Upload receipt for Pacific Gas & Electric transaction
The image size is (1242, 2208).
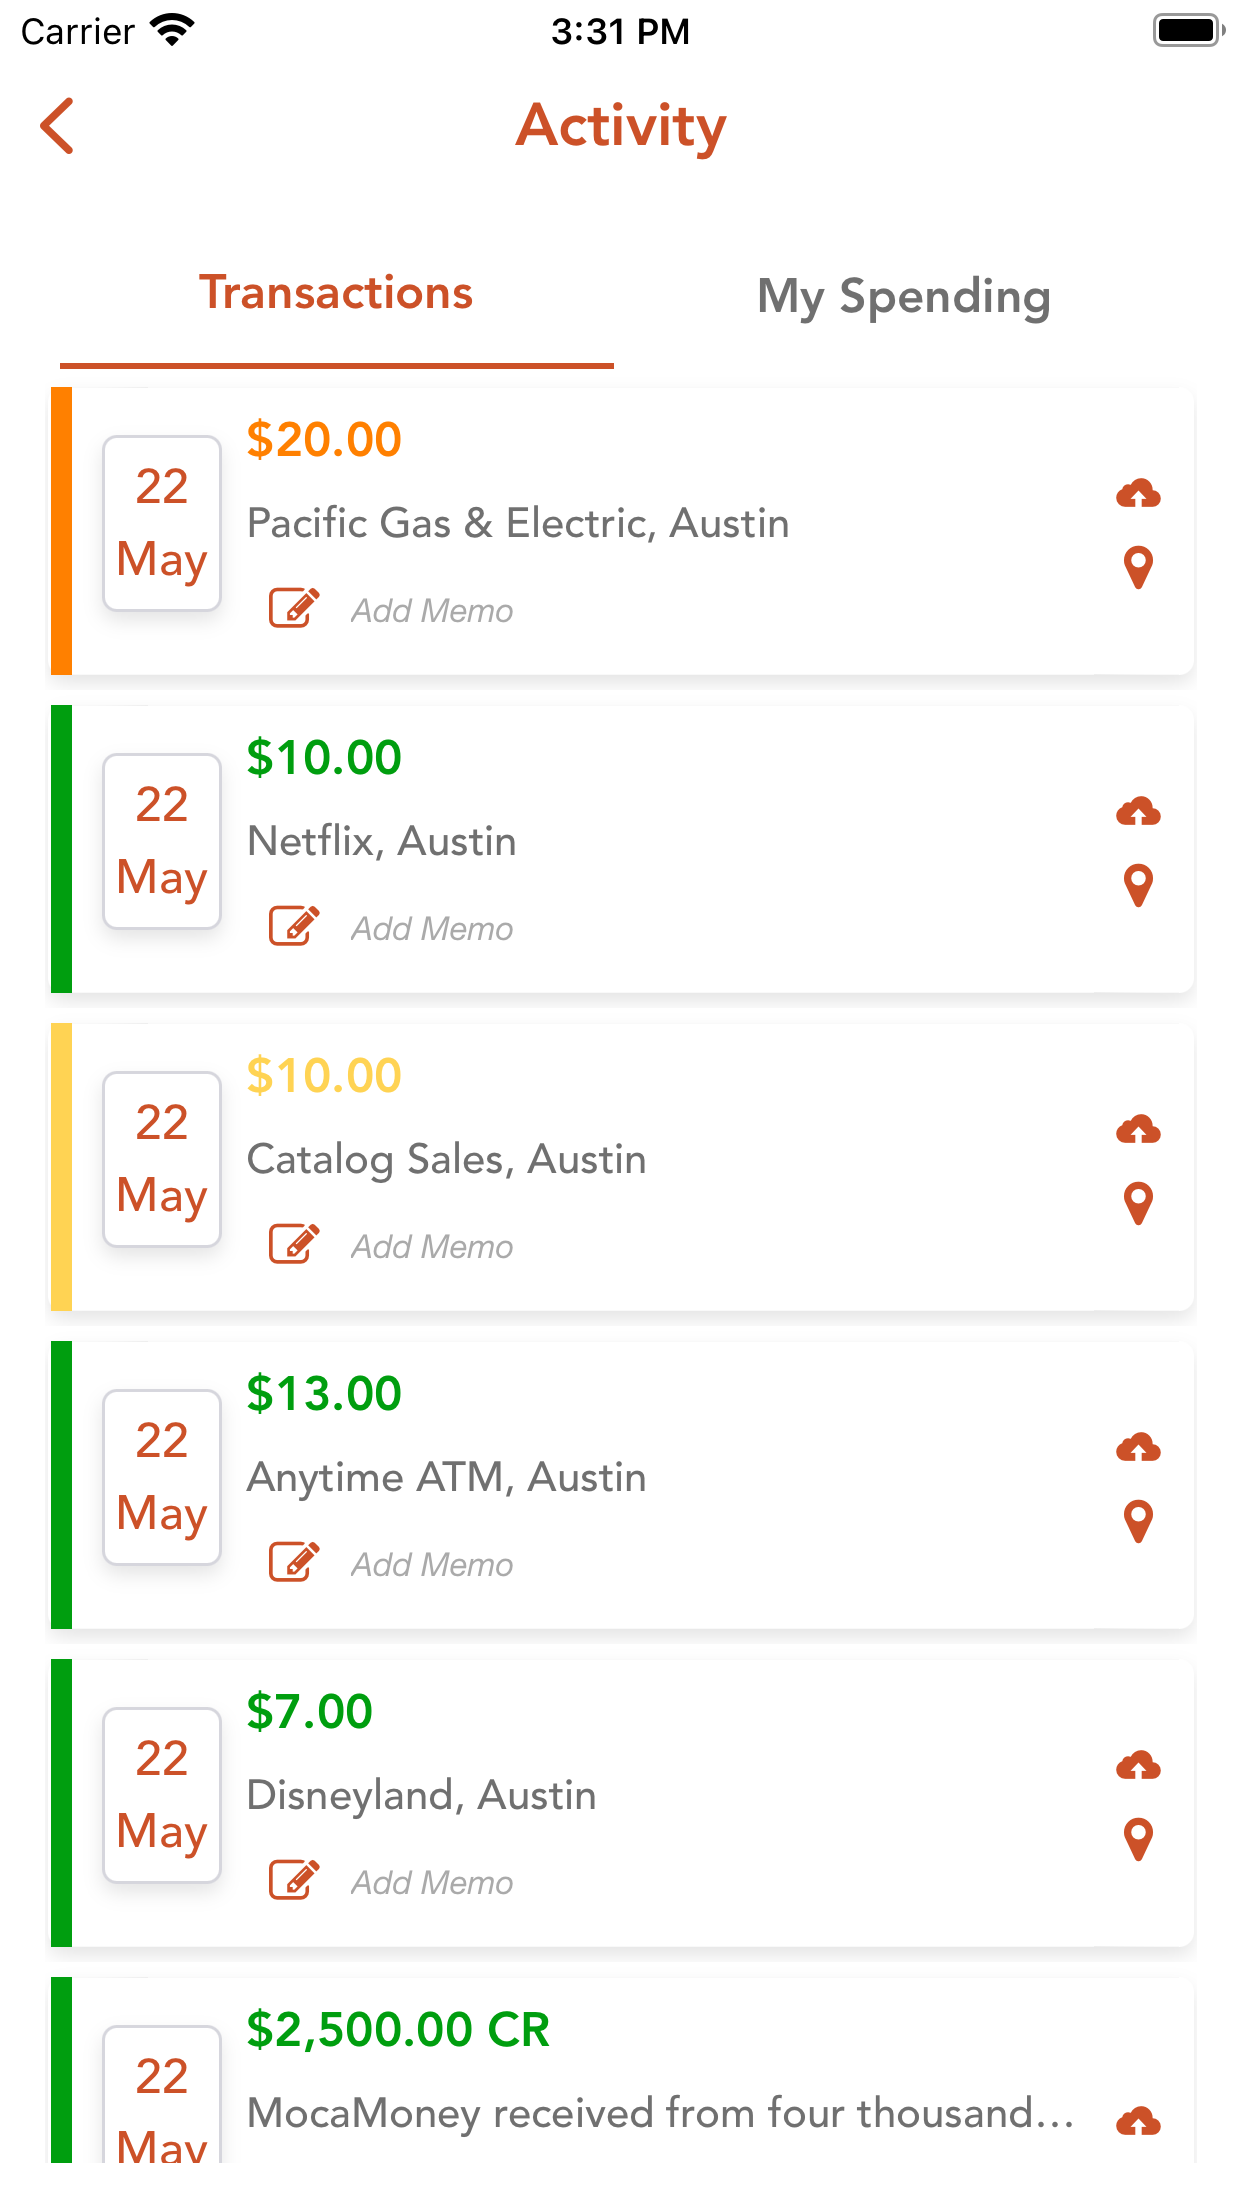(x=1138, y=493)
